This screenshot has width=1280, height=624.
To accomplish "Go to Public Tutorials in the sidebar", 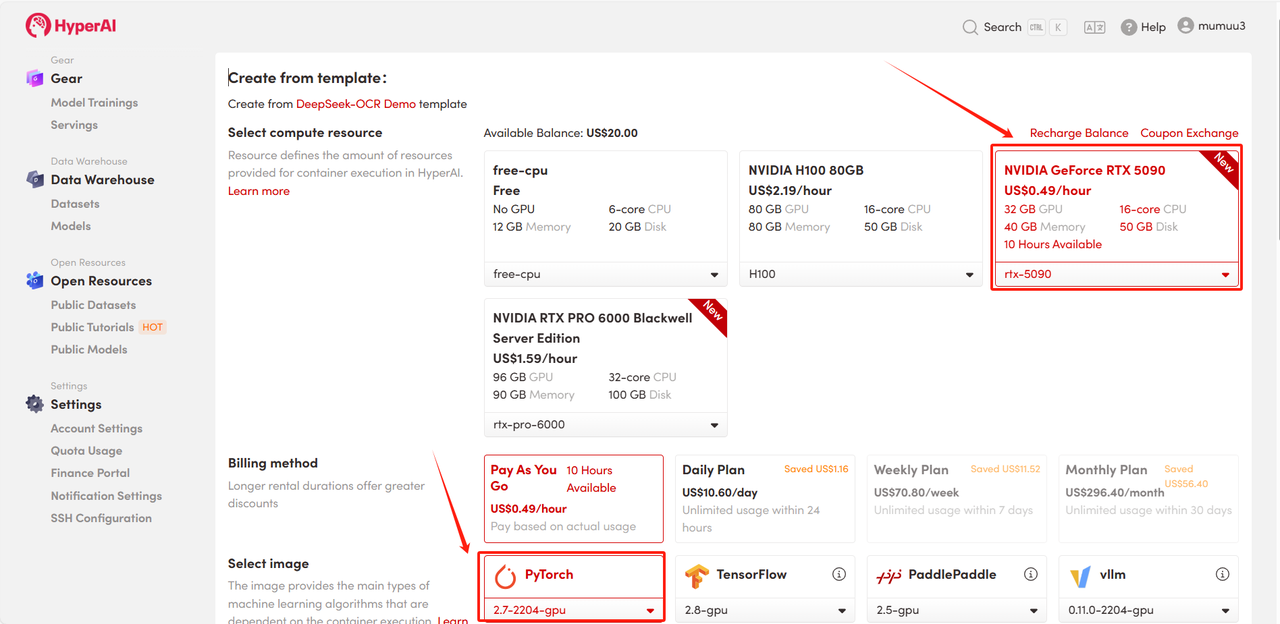I will click(x=92, y=327).
